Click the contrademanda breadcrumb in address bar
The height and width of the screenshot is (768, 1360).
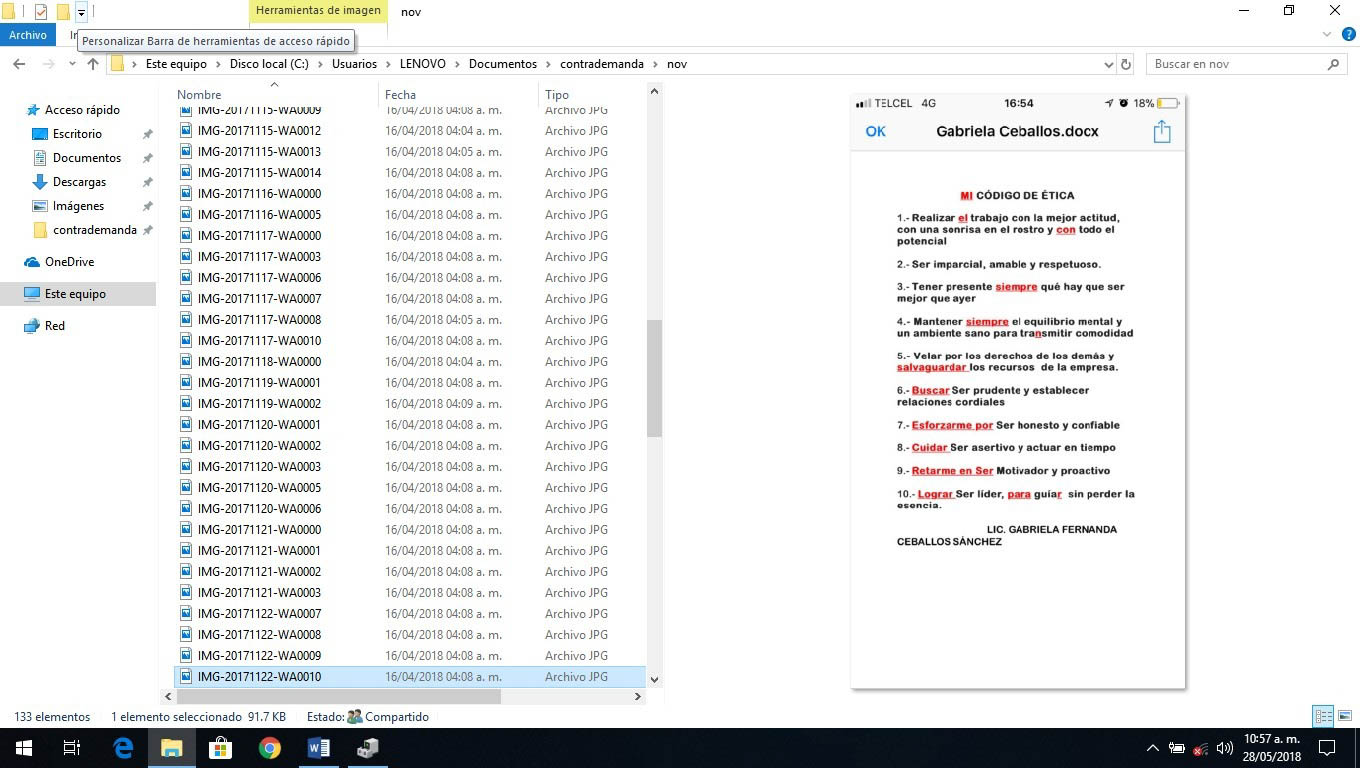(x=601, y=64)
